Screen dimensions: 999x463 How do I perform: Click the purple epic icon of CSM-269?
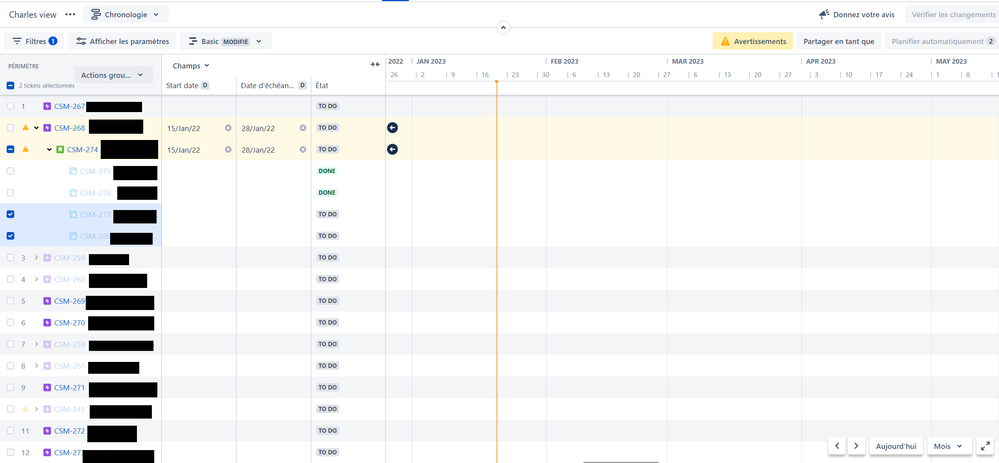[47, 301]
